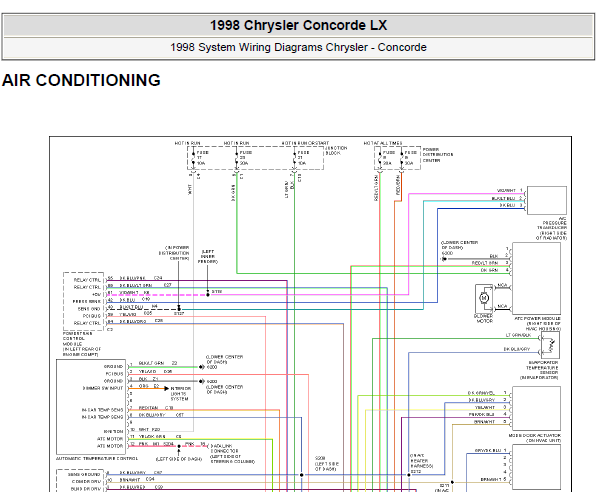Click 'PRESS SENS' terminal in powertrain module

86,302
